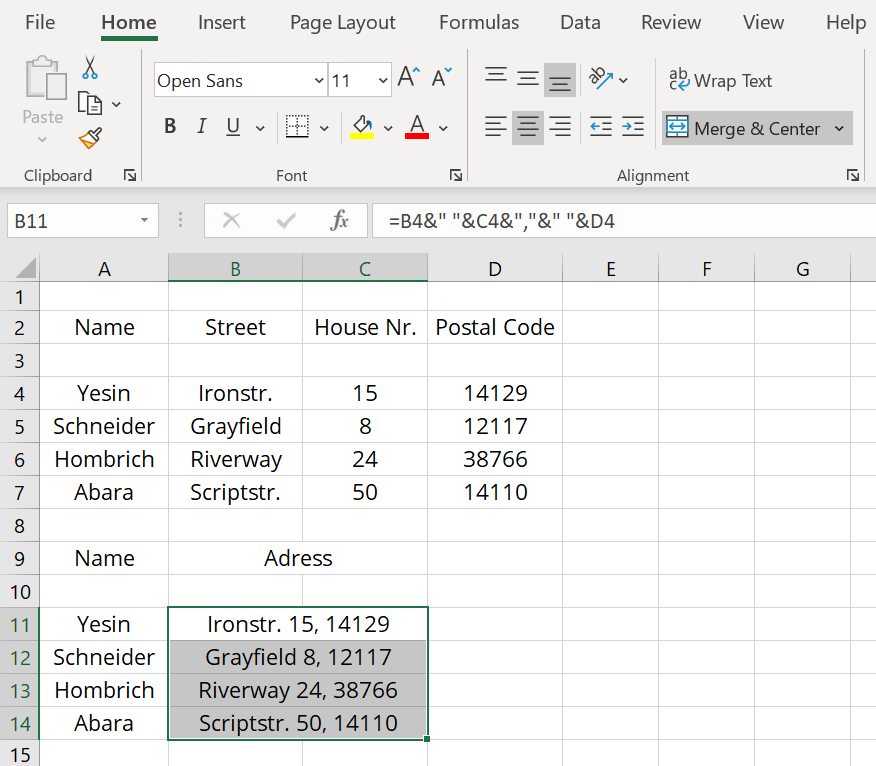Screen dimensions: 876x766
Task: Click the Format Painter icon
Action: [x=89, y=138]
